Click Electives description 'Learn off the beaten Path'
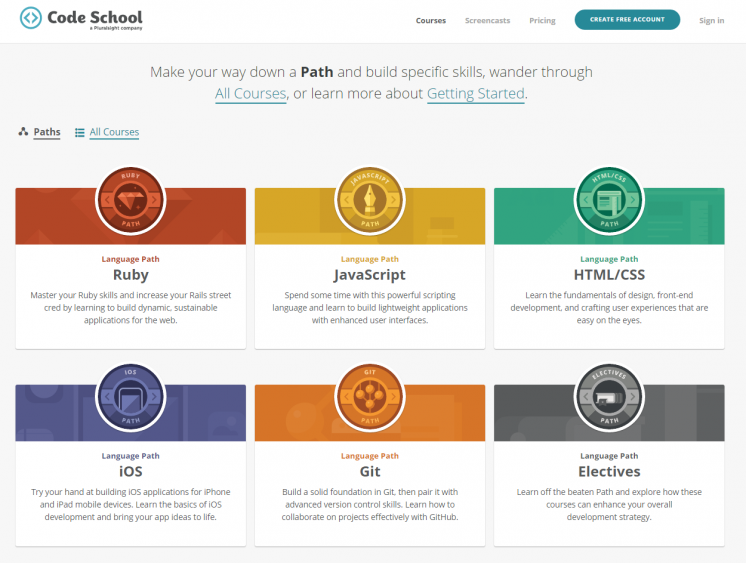746x563 pixels. (x=609, y=504)
